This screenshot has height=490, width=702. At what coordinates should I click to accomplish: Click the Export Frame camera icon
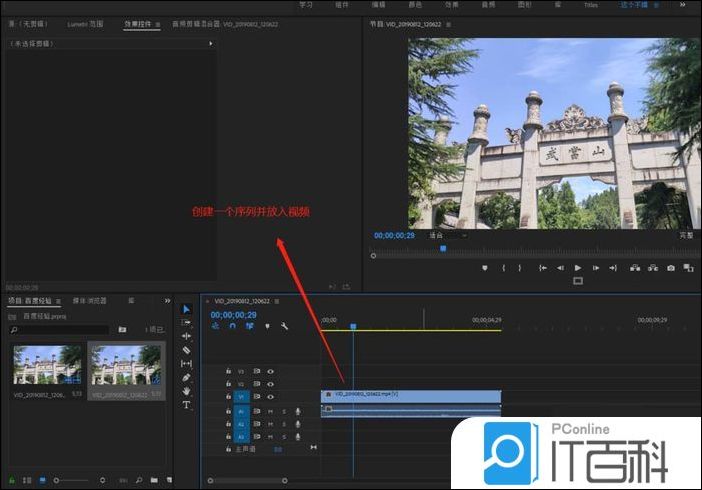(x=670, y=268)
